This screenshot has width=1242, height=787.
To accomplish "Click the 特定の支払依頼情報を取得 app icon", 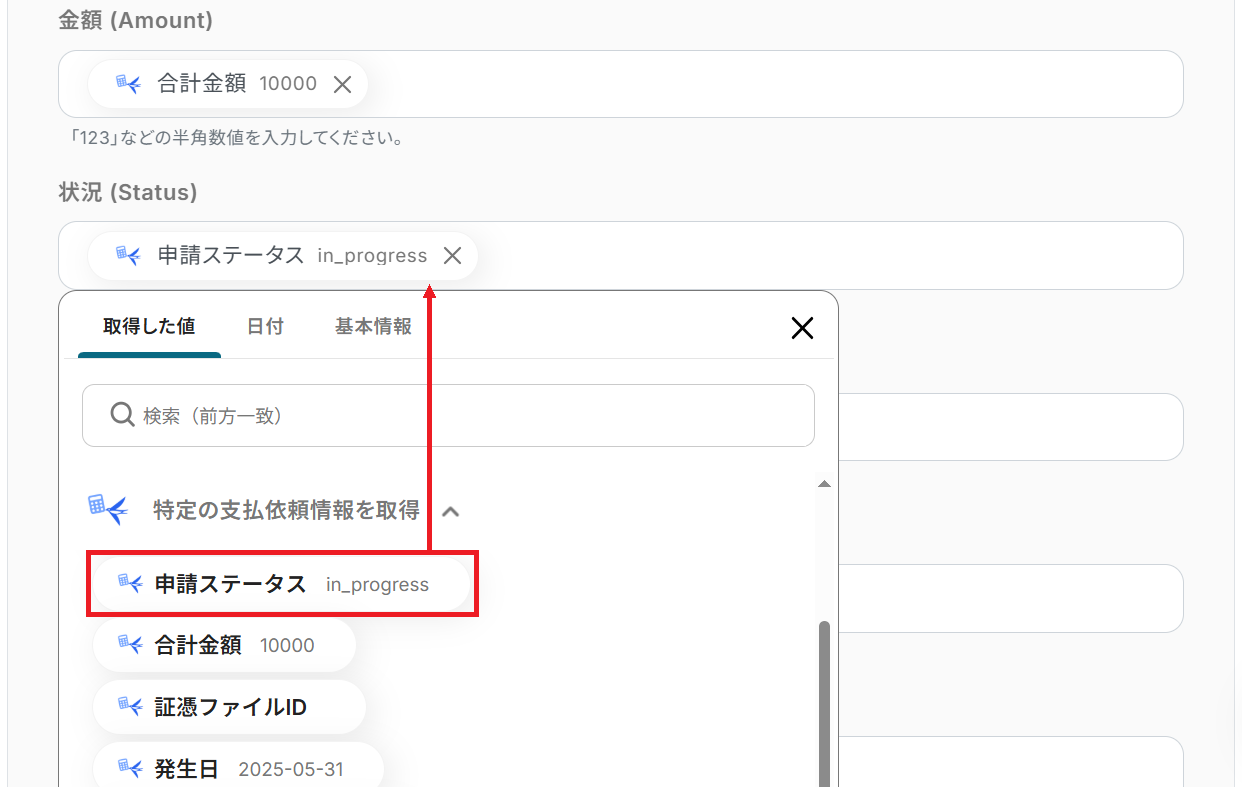I will tap(108, 509).
